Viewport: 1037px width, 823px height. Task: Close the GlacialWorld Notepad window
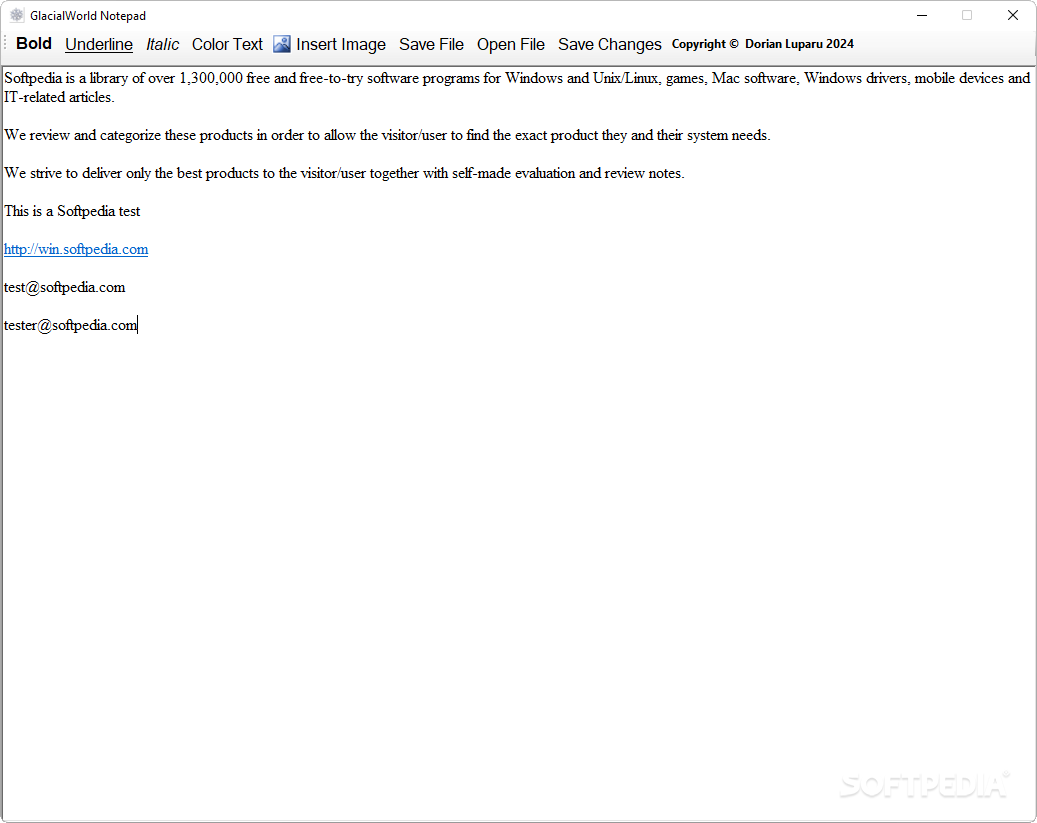[x=1013, y=15]
